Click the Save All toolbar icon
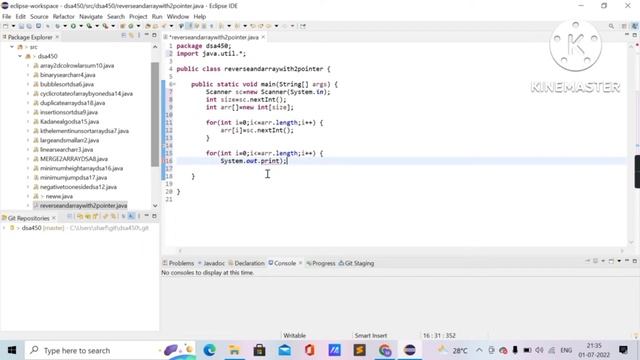640x360 pixels. [29, 26]
